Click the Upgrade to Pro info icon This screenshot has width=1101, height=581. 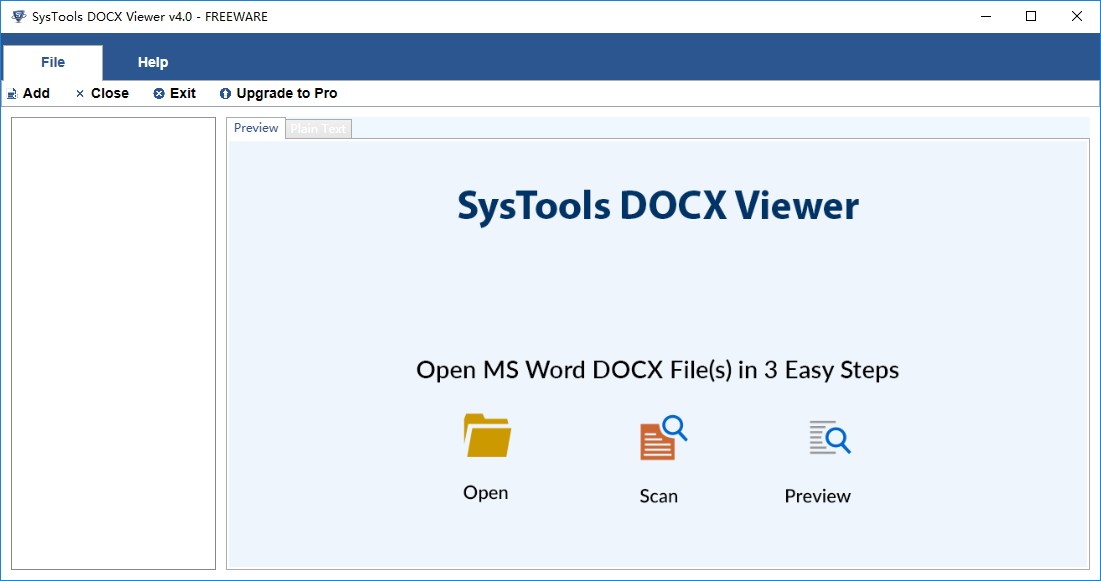pos(225,93)
